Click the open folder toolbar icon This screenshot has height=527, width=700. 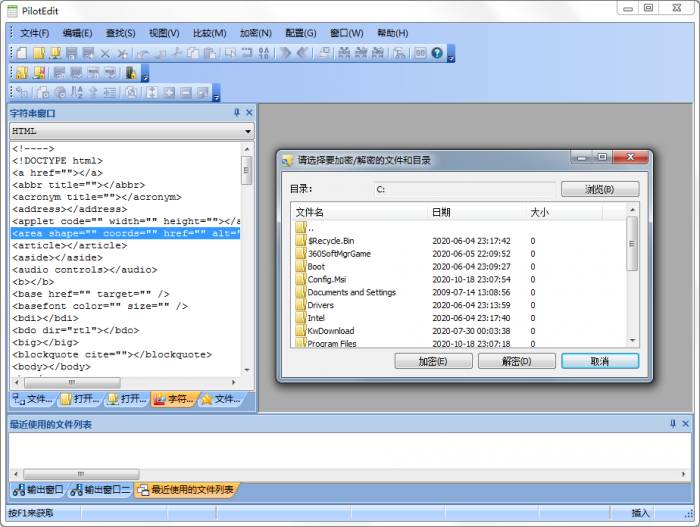tap(38, 53)
